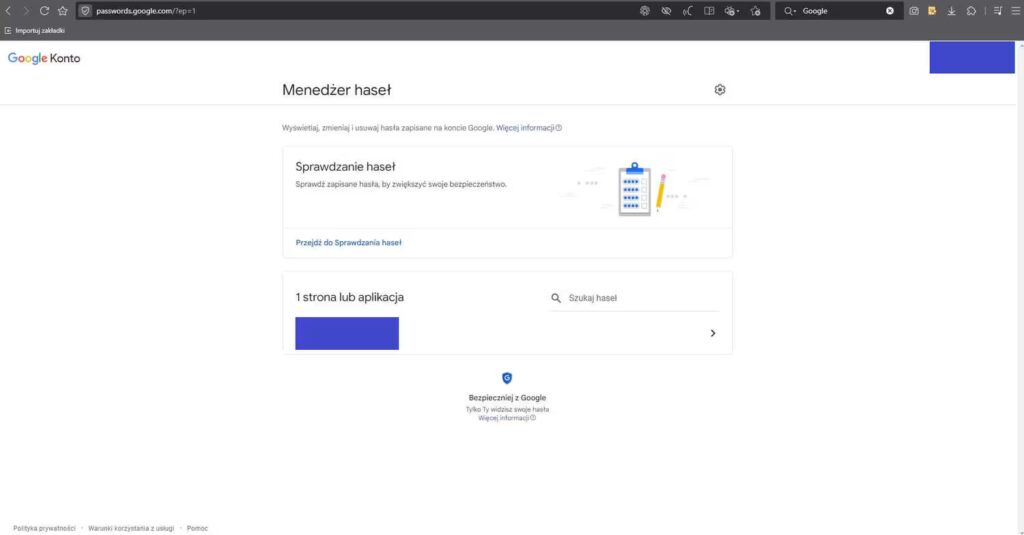Open password manager settings gear
Screen dimensions: 1024x535
coord(720,89)
